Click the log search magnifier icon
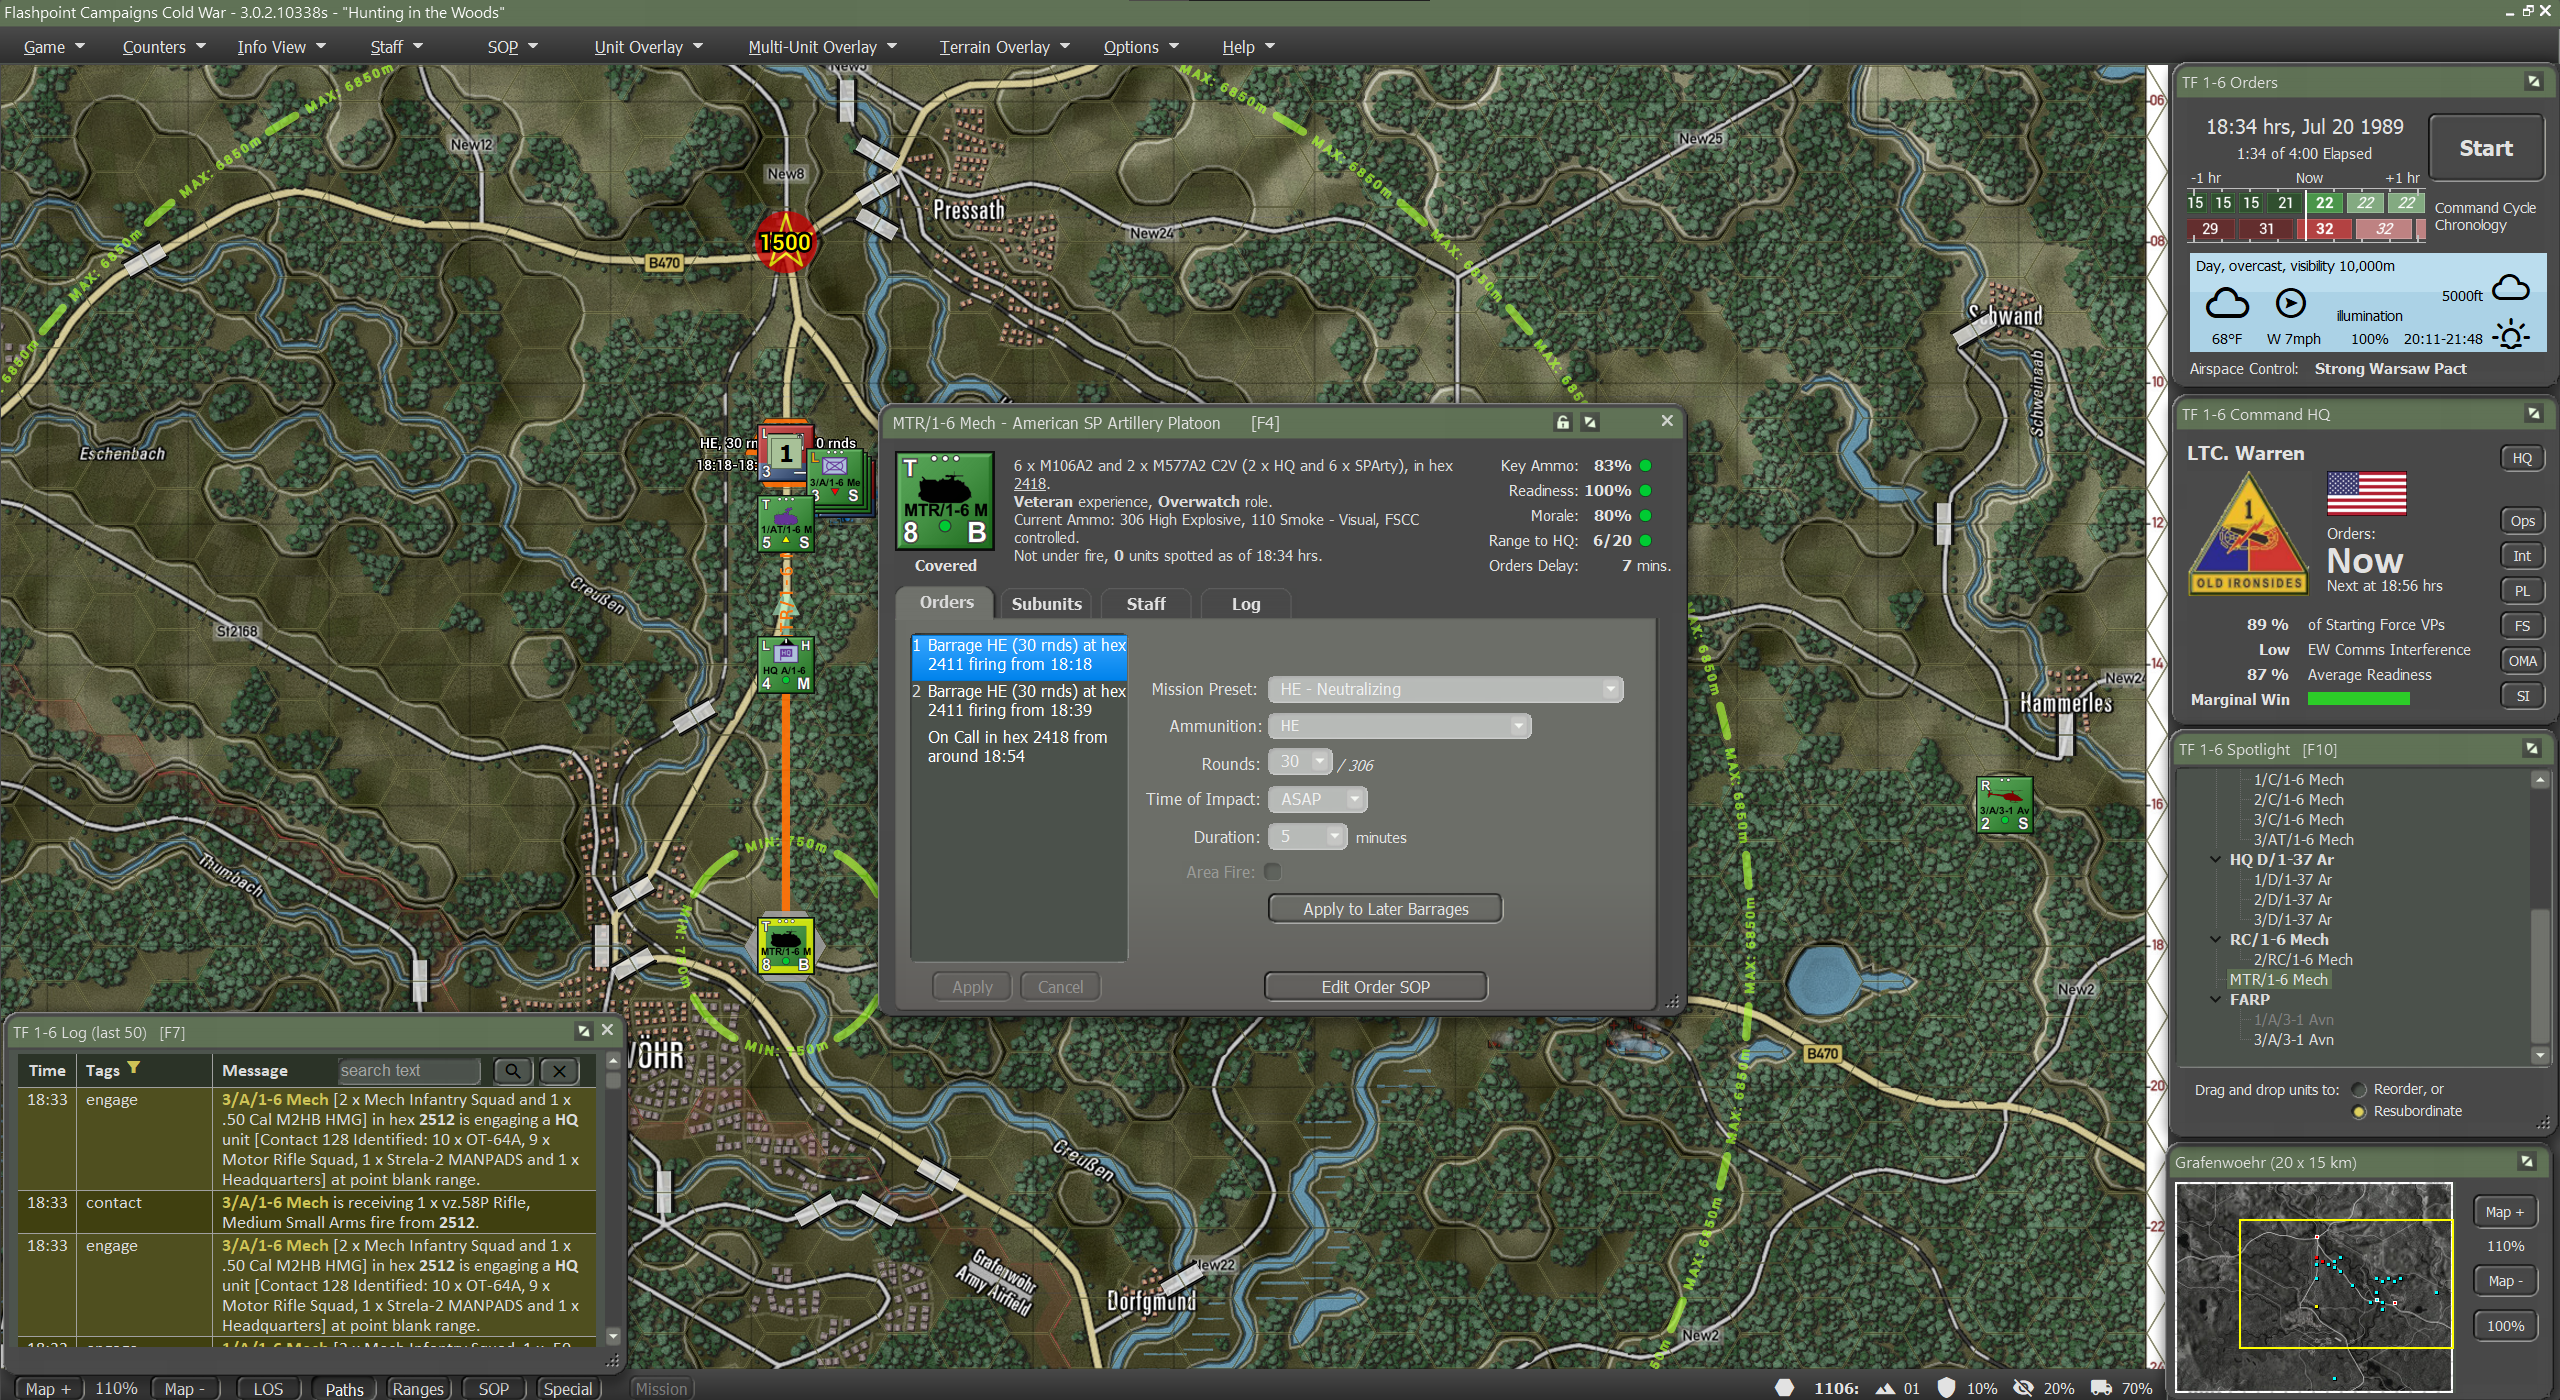This screenshot has height=1400, width=2560. click(x=512, y=1071)
